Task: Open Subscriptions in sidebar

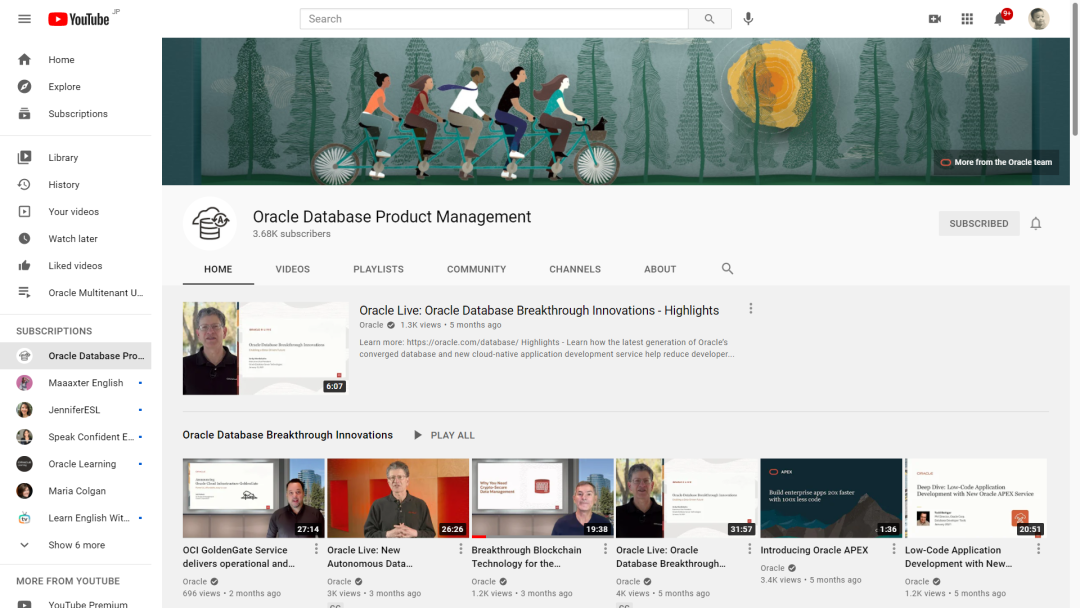Action: pos(76,114)
